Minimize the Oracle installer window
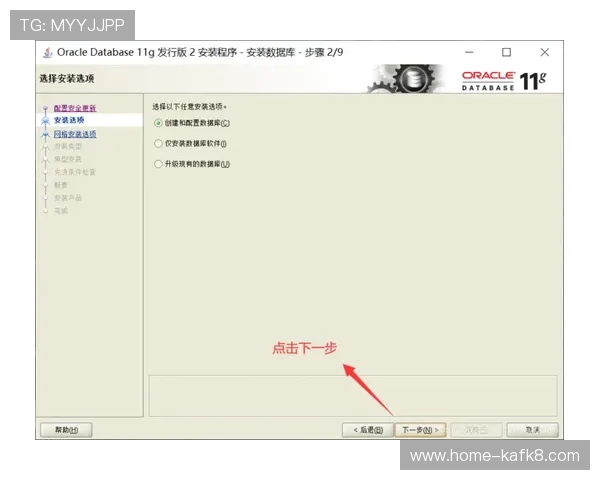The height and width of the screenshot is (480, 600). tap(469, 52)
